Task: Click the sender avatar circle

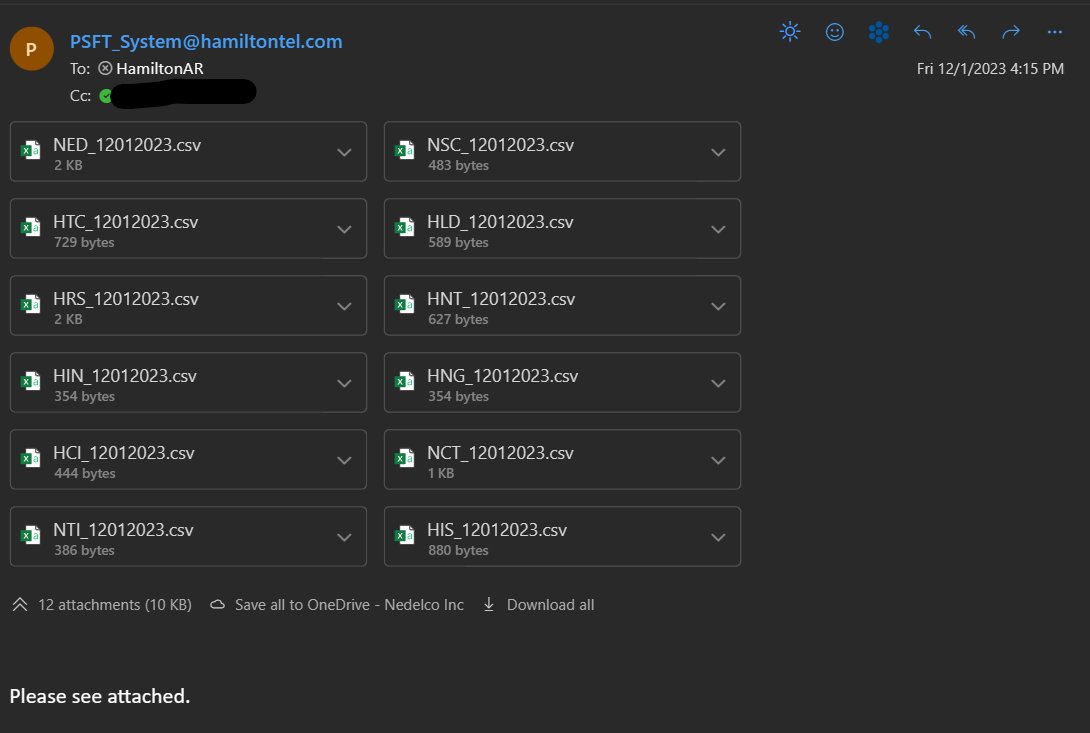Action: (x=31, y=47)
